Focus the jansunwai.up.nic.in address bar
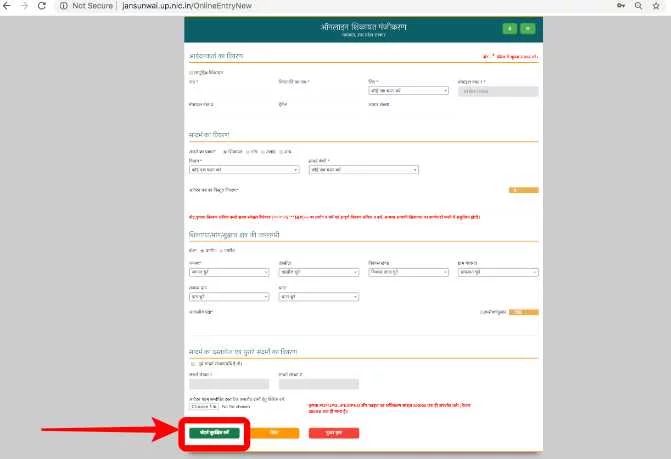The width and height of the screenshot is (671, 459). point(187,6)
